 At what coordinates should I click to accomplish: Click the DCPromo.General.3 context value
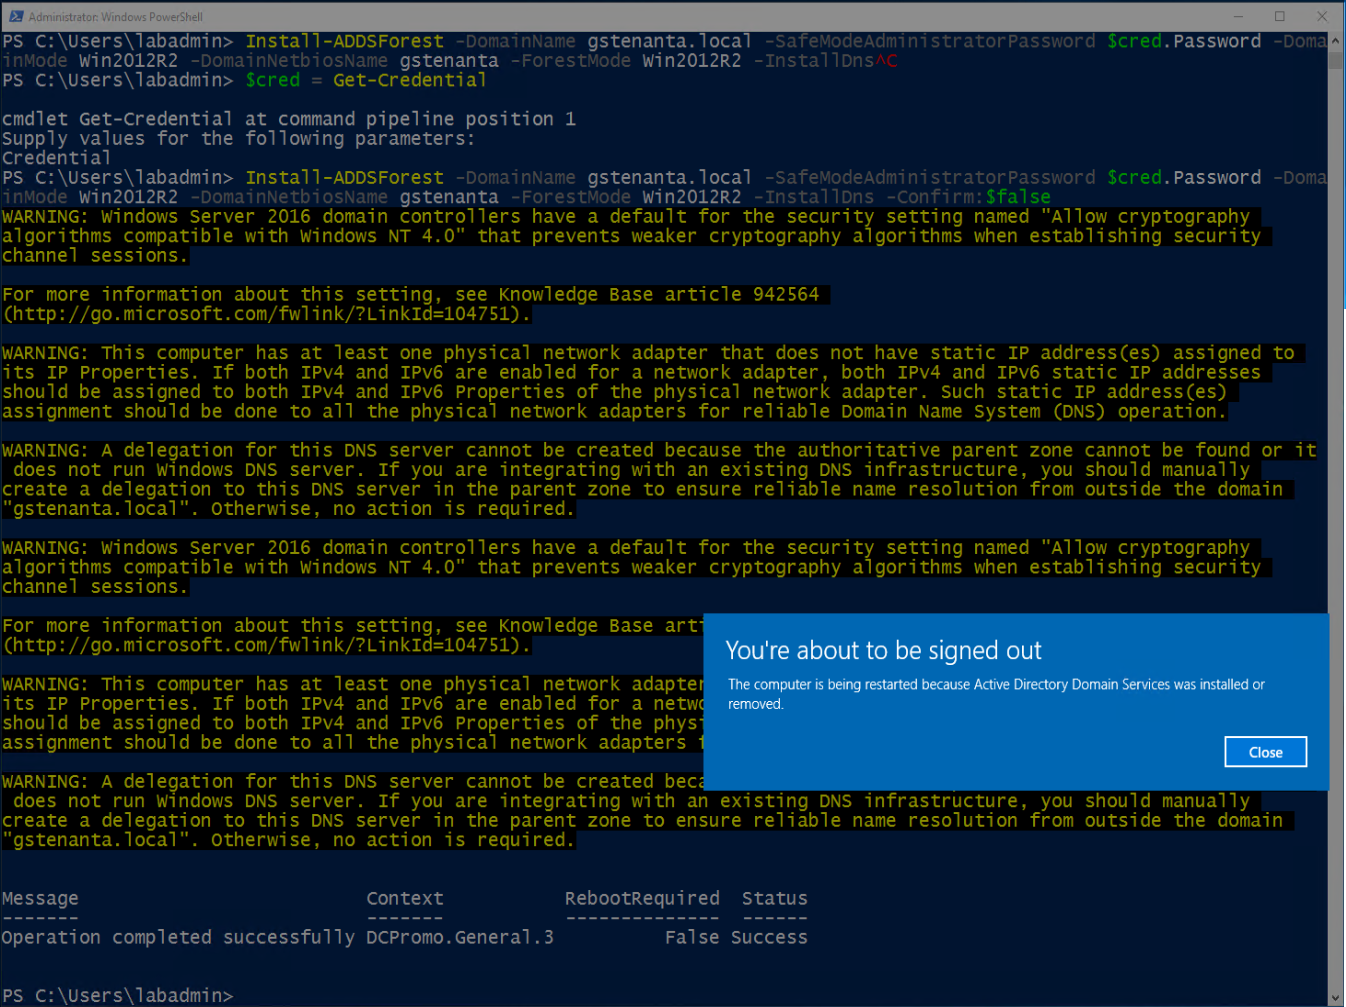point(459,938)
